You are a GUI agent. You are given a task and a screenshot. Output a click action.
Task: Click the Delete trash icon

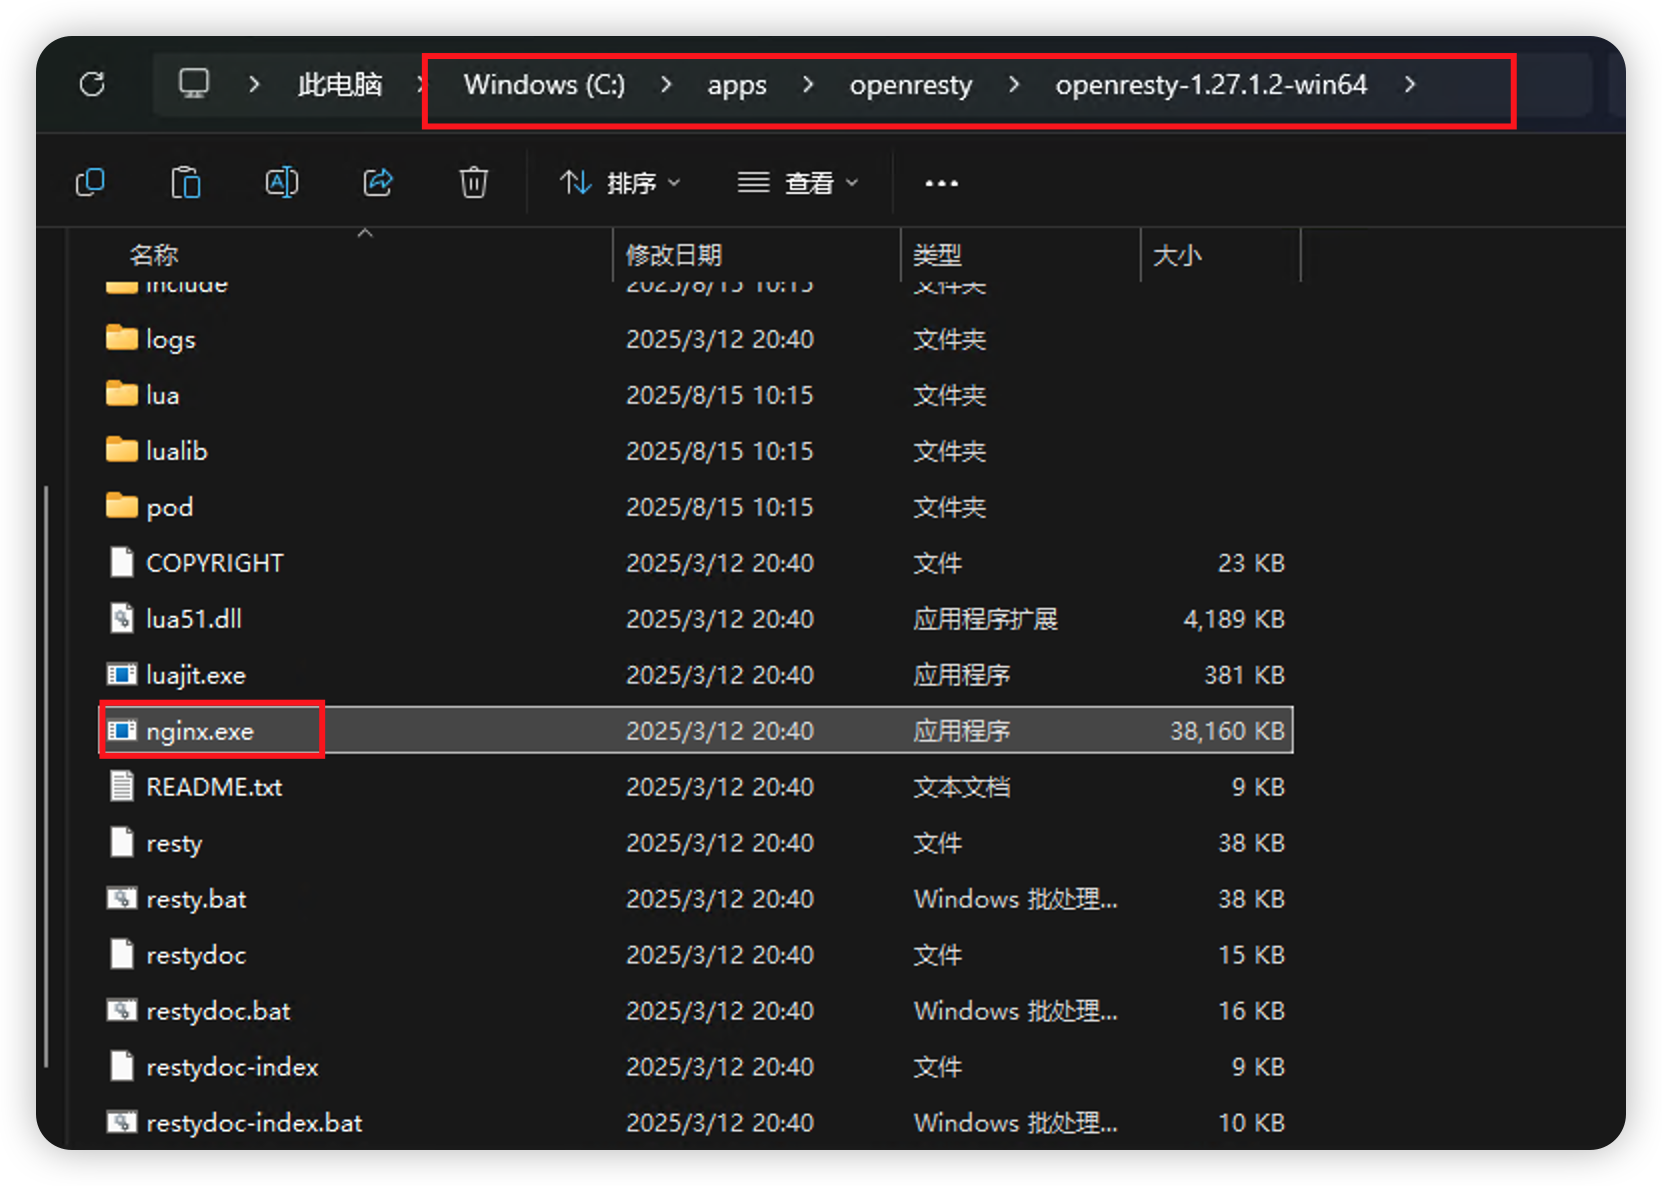[x=474, y=183]
